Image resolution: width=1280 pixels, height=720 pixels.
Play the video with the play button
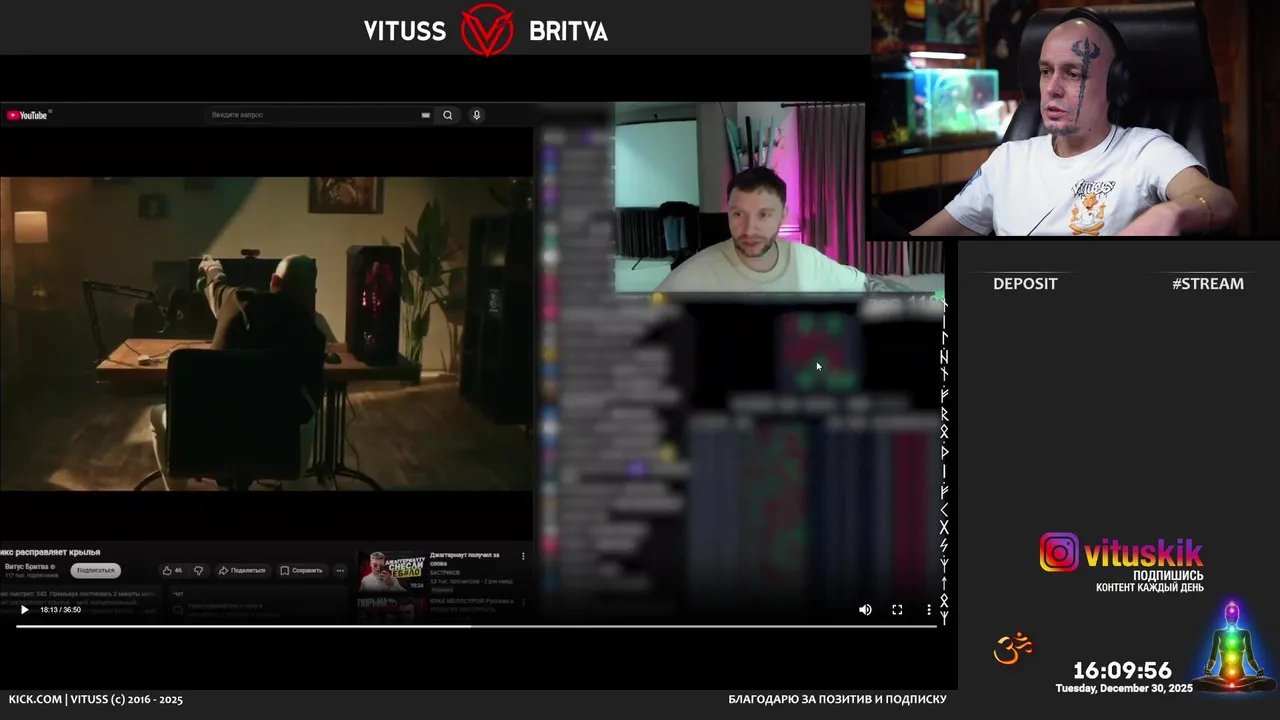(x=24, y=610)
